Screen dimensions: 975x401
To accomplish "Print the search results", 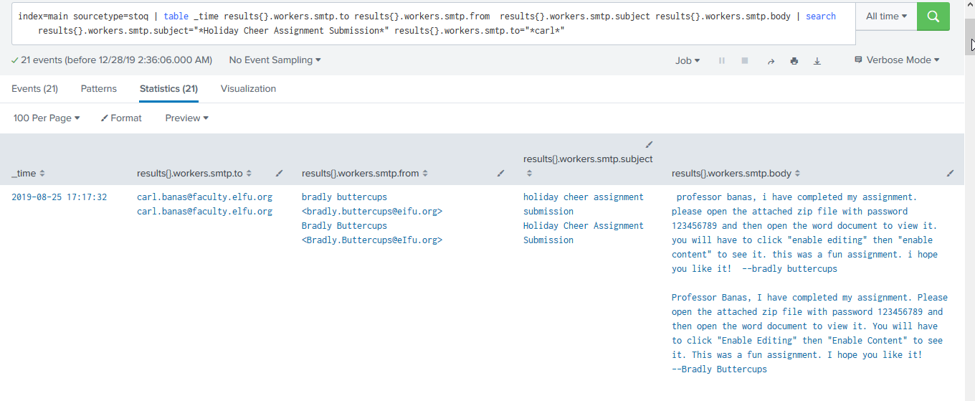I will (x=794, y=61).
